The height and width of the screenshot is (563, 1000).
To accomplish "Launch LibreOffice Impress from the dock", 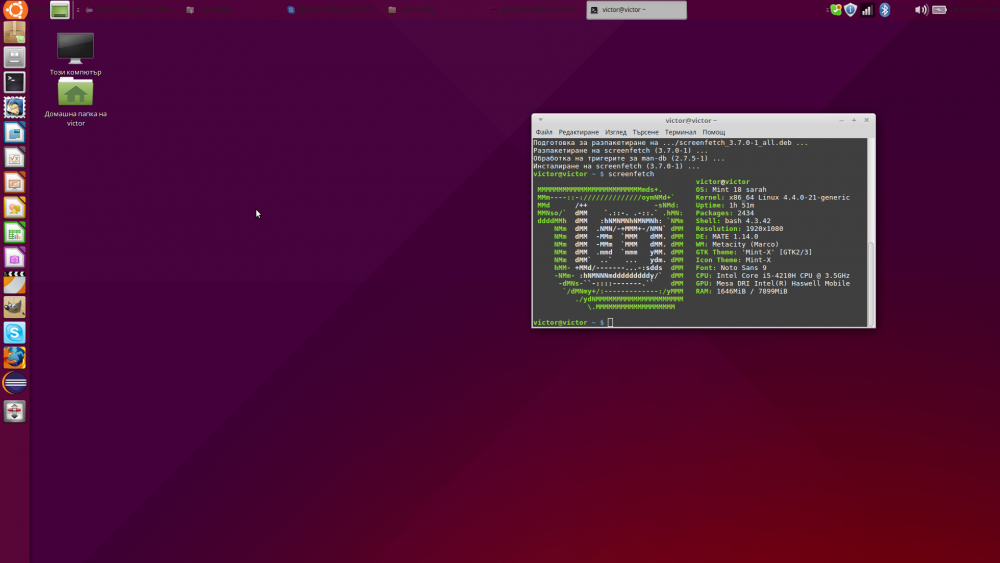I will pyautogui.click(x=15, y=182).
